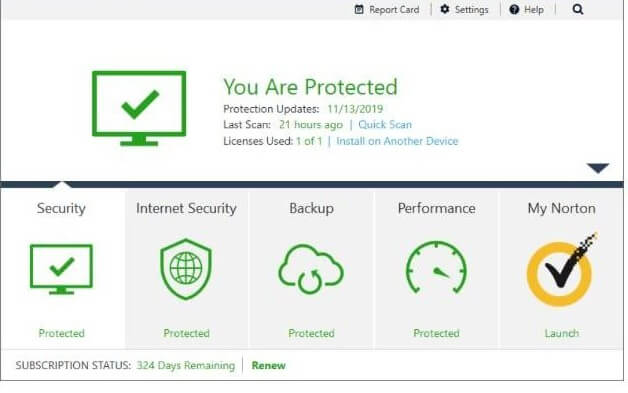
Task: Click the Report Card text link
Action: pyautogui.click(x=394, y=10)
